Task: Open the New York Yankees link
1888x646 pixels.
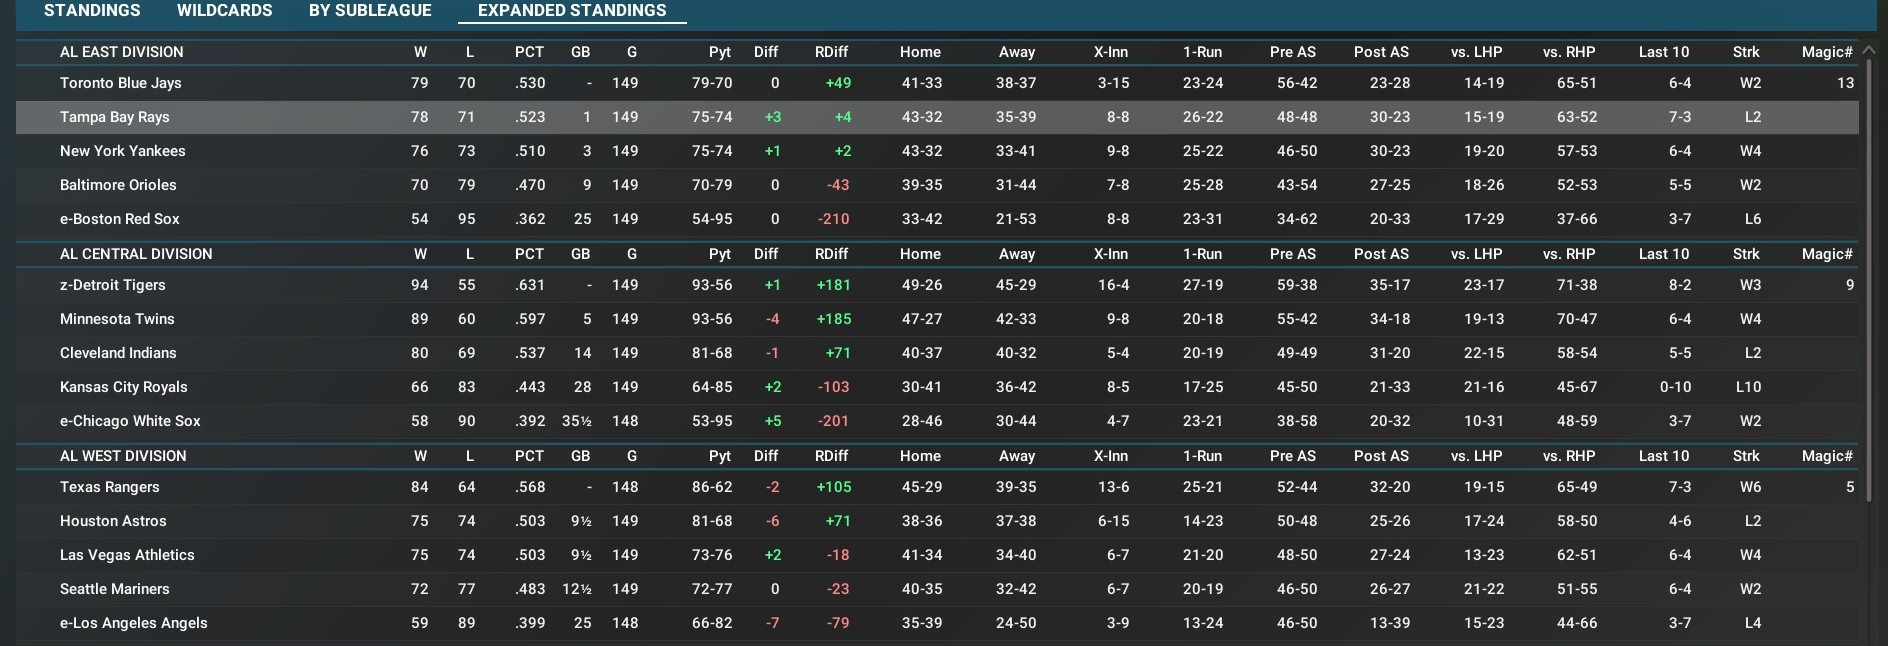Action: 122,151
